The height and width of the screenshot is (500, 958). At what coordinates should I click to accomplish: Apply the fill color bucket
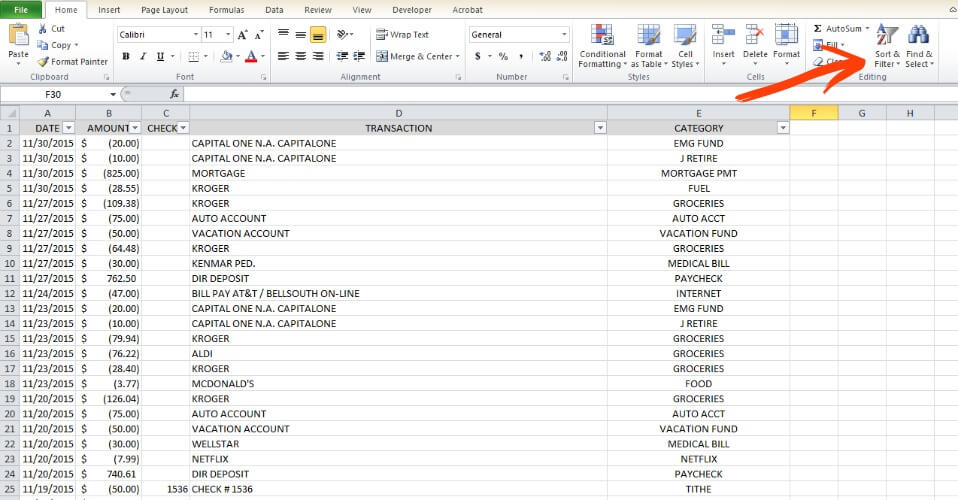[x=226, y=56]
